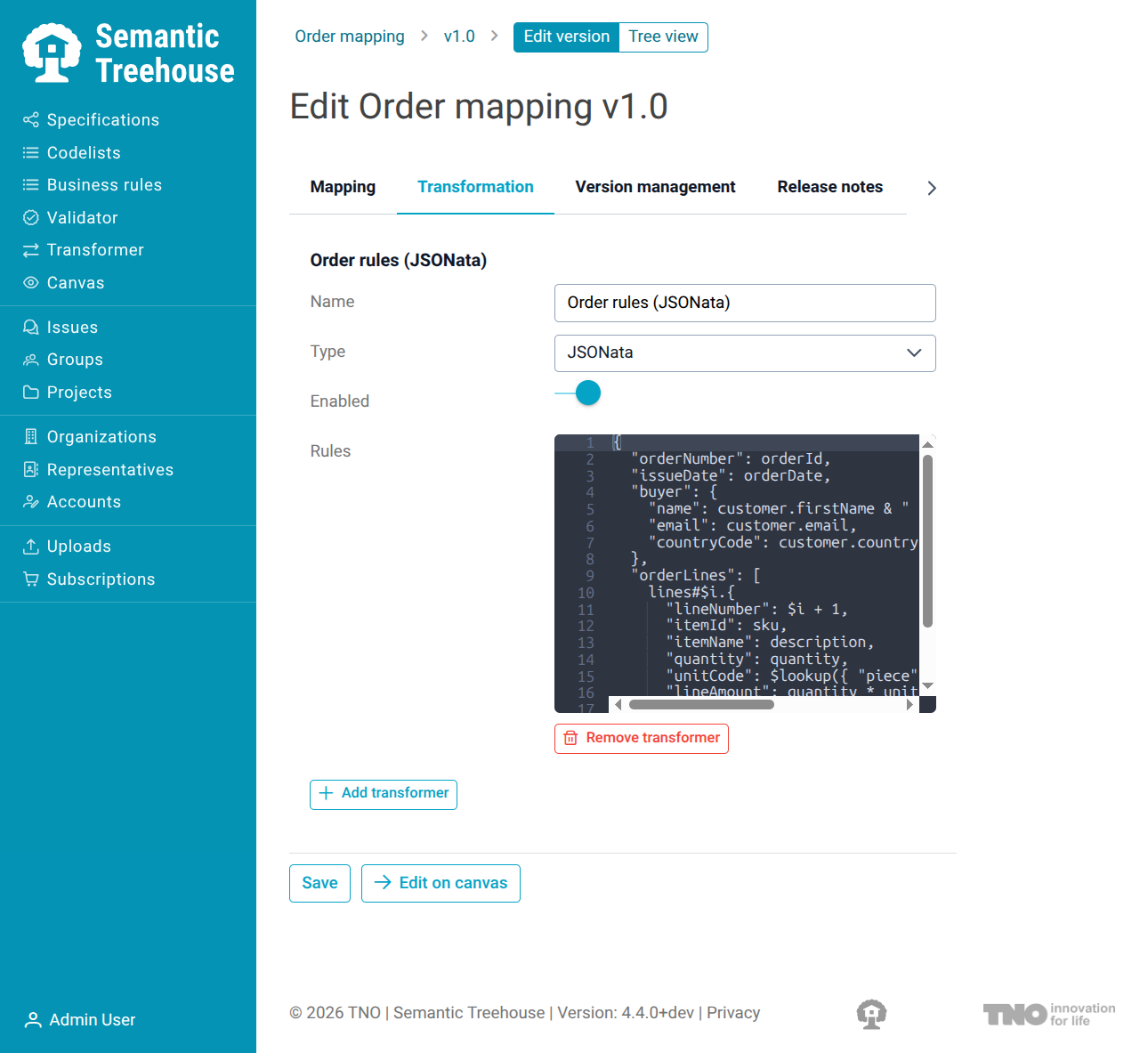Click the Issues chat icon
Viewport: 1148px width, 1053px height.
(x=31, y=327)
